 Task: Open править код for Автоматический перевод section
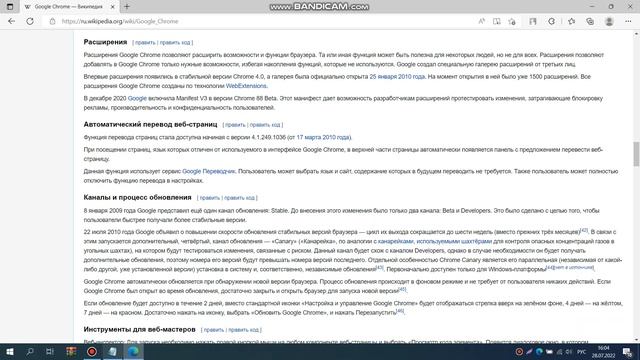click(x=265, y=125)
